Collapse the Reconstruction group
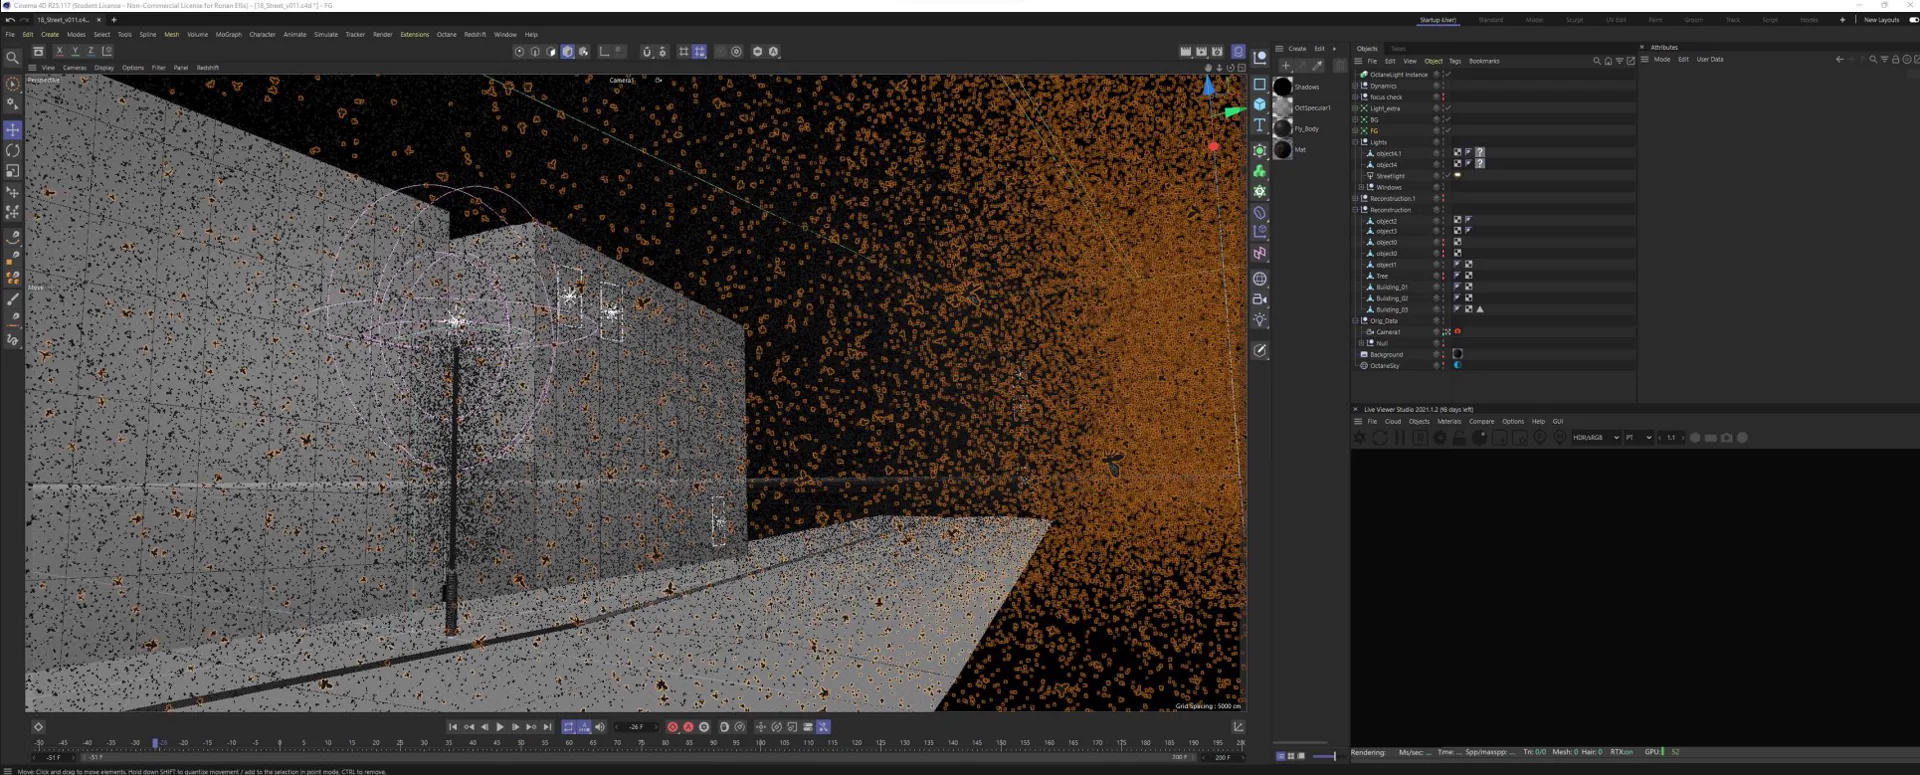 (1355, 210)
